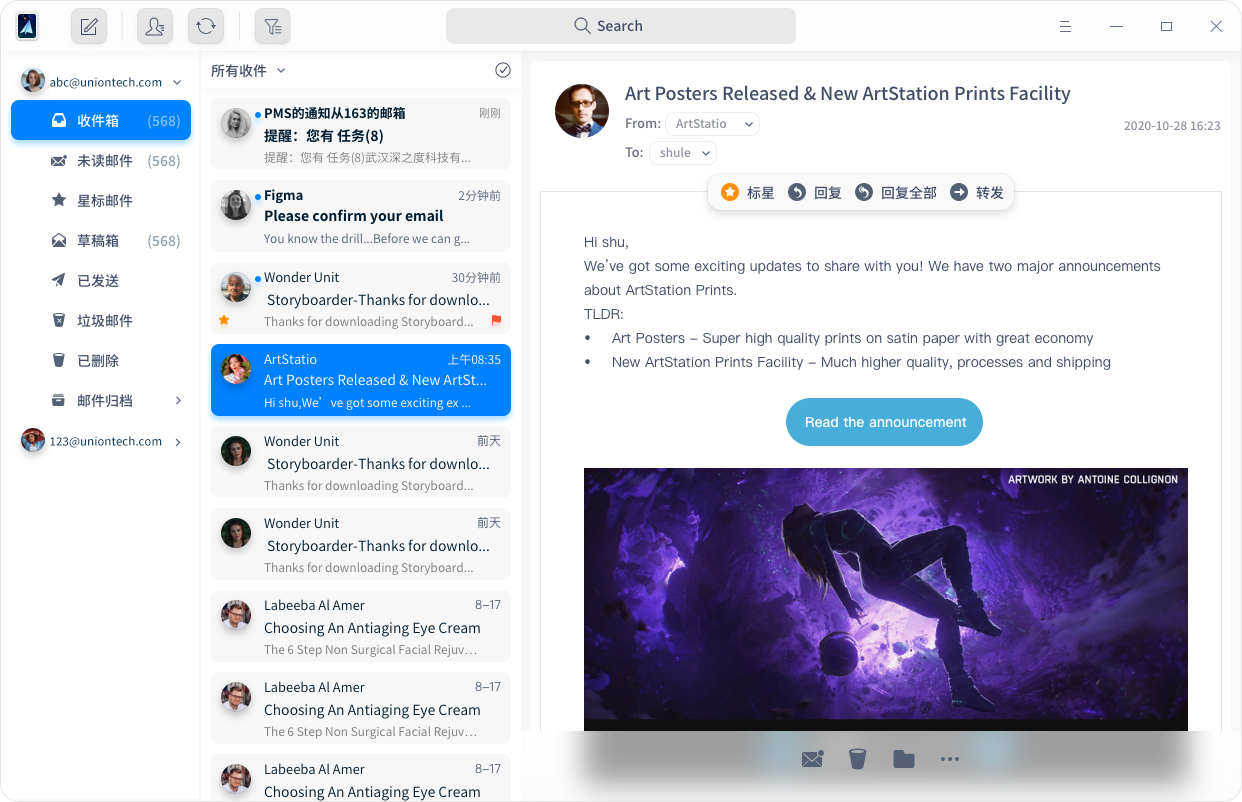Viewport: 1242px width, 802px height.
Task: Click the 2020-10-28 16:23 timestamp
Action: (x=1172, y=126)
